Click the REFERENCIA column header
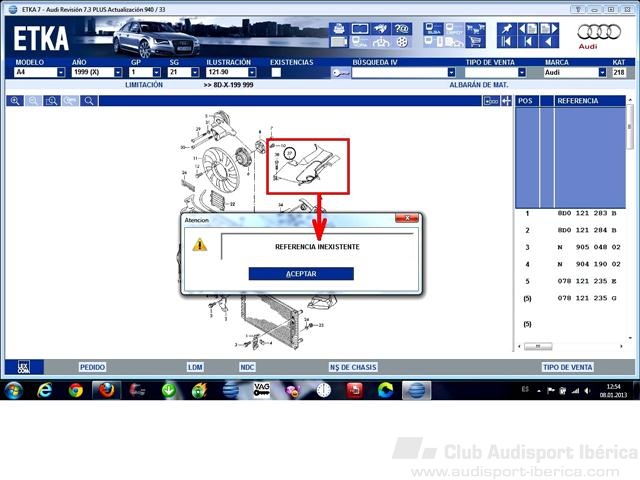This screenshot has height=480, width=640. tap(589, 101)
